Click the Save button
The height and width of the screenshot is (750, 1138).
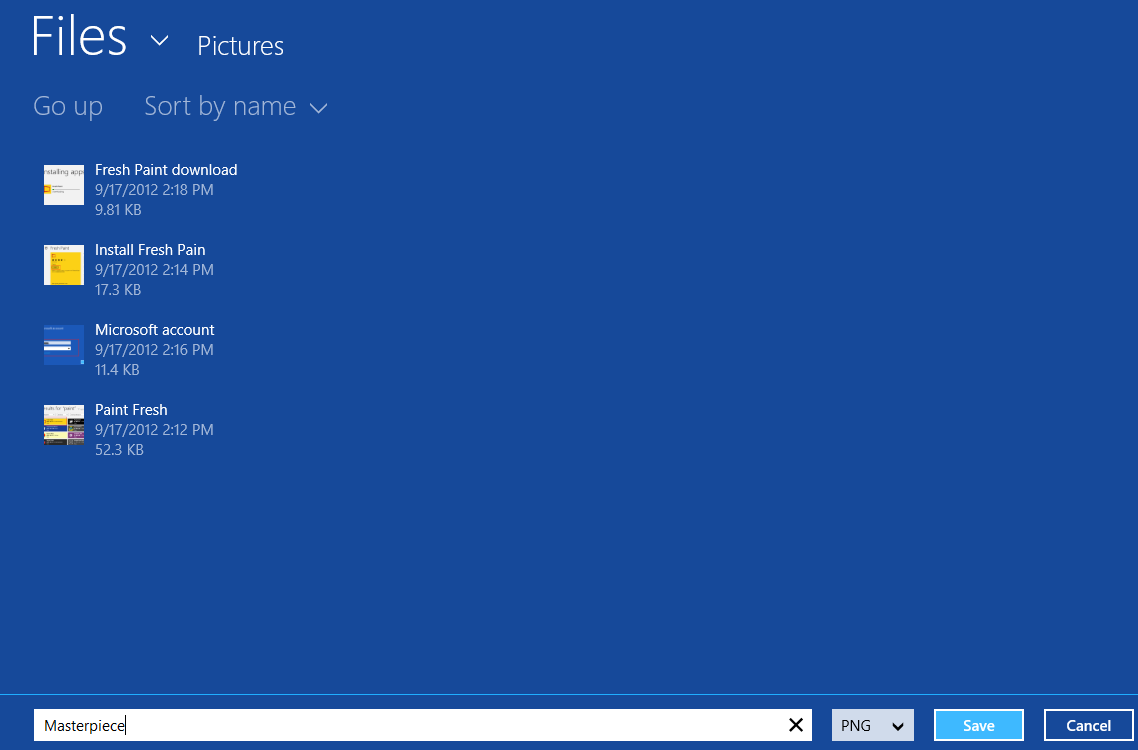click(978, 725)
